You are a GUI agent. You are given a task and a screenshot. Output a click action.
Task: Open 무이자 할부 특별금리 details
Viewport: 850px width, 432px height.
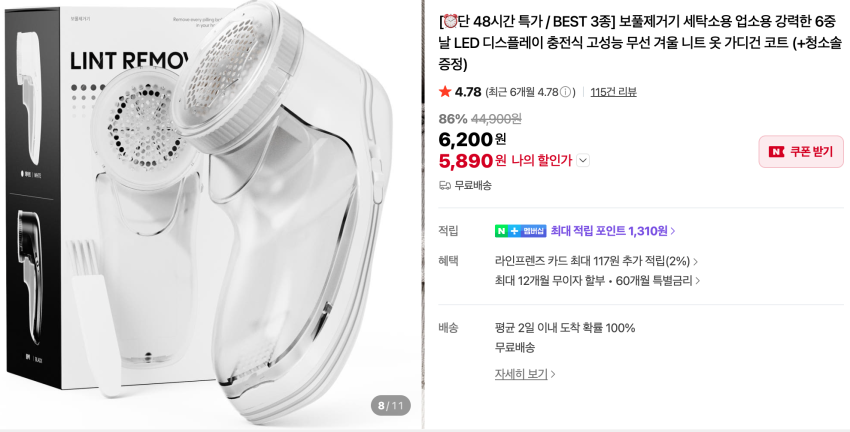[597, 280]
